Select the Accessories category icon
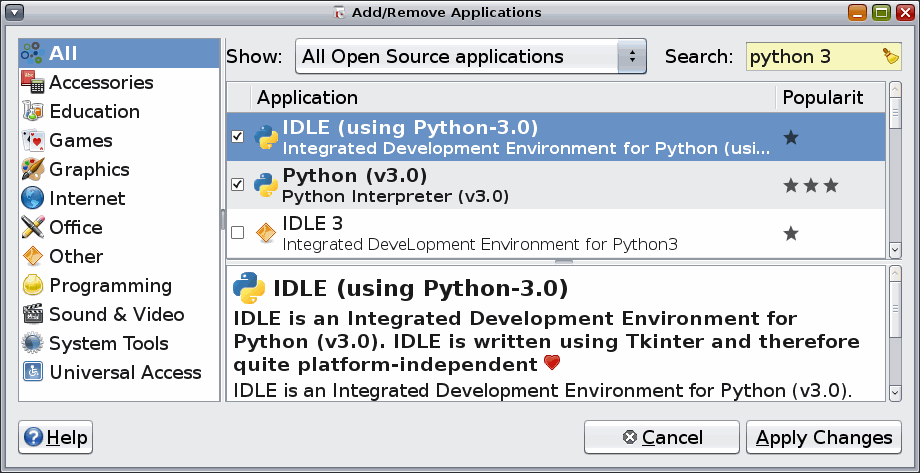This screenshot has height=473, width=920. click(32, 83)
